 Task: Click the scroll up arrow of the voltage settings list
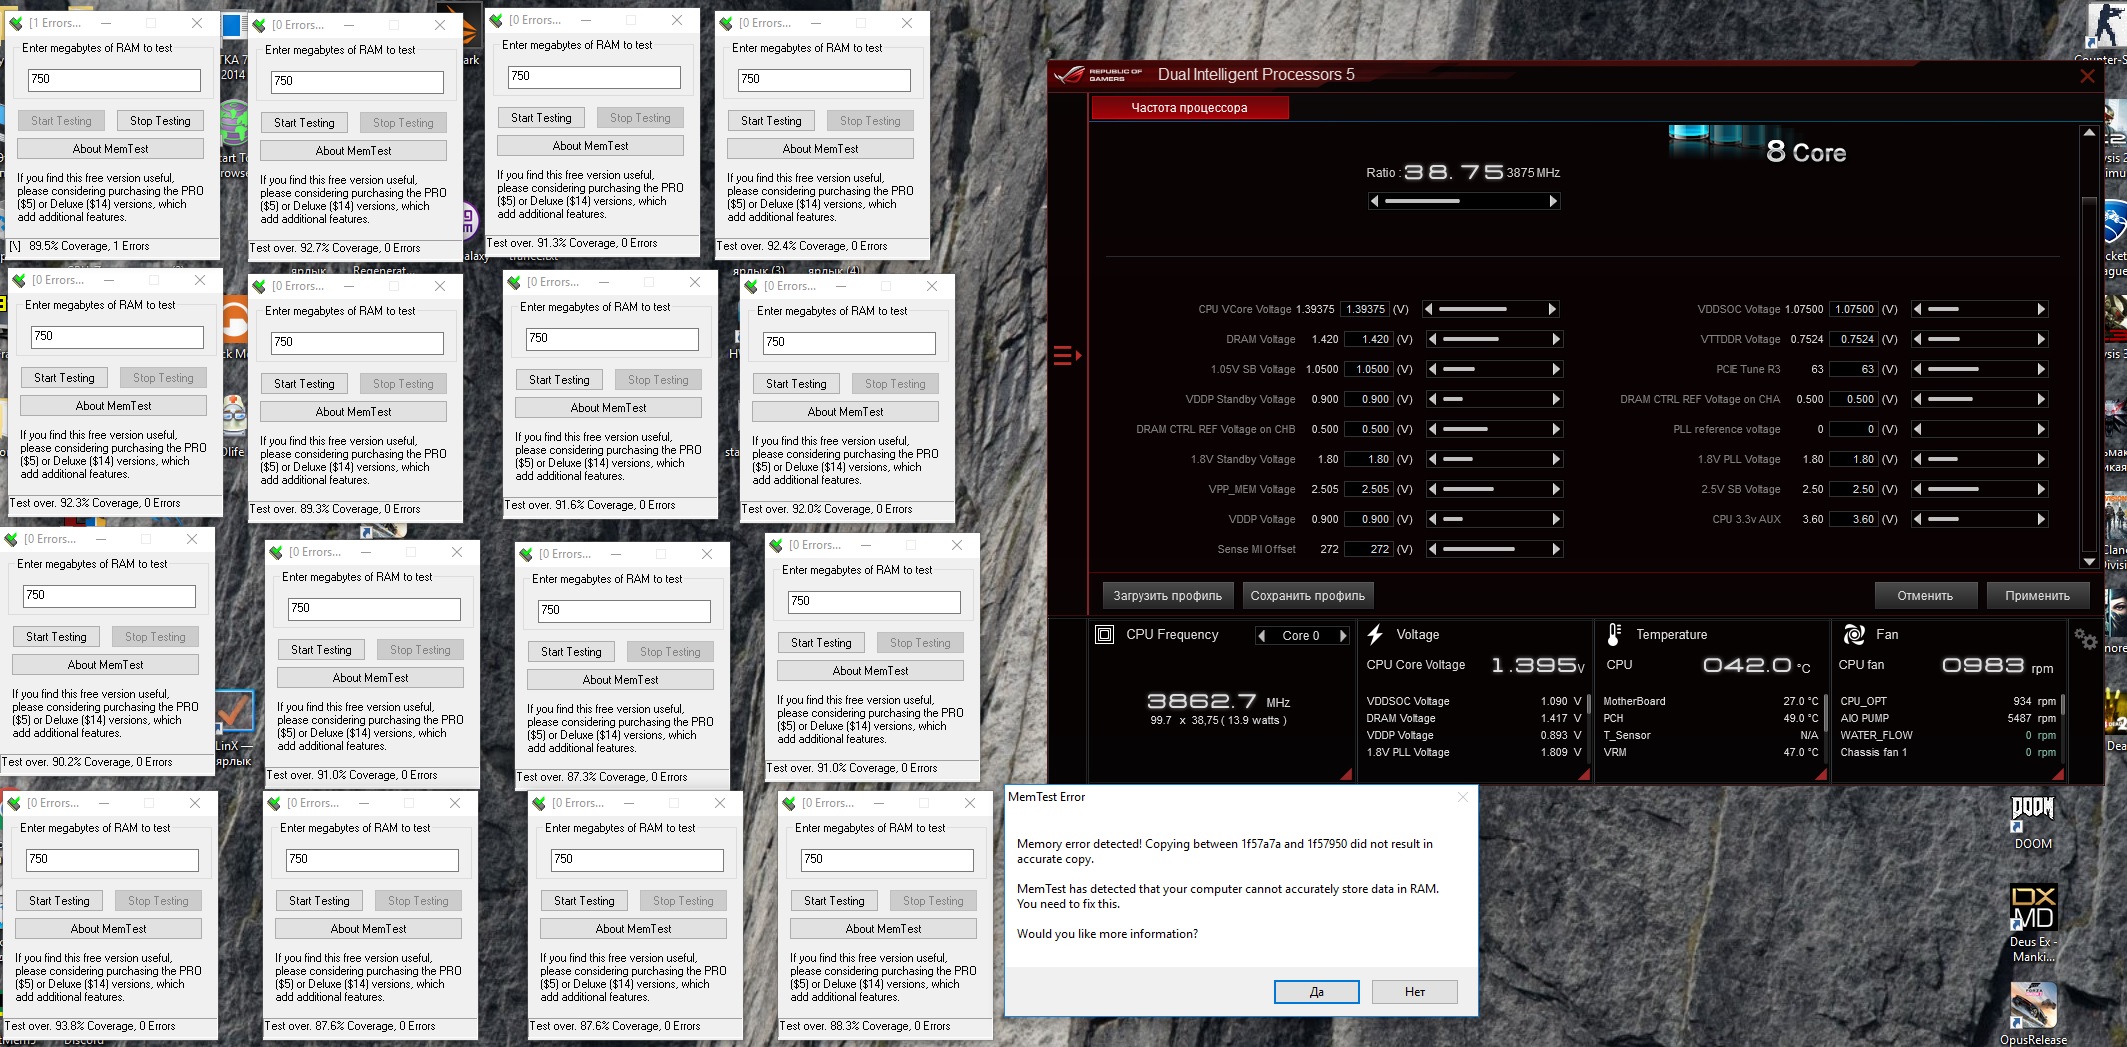tap(2088, 132)
